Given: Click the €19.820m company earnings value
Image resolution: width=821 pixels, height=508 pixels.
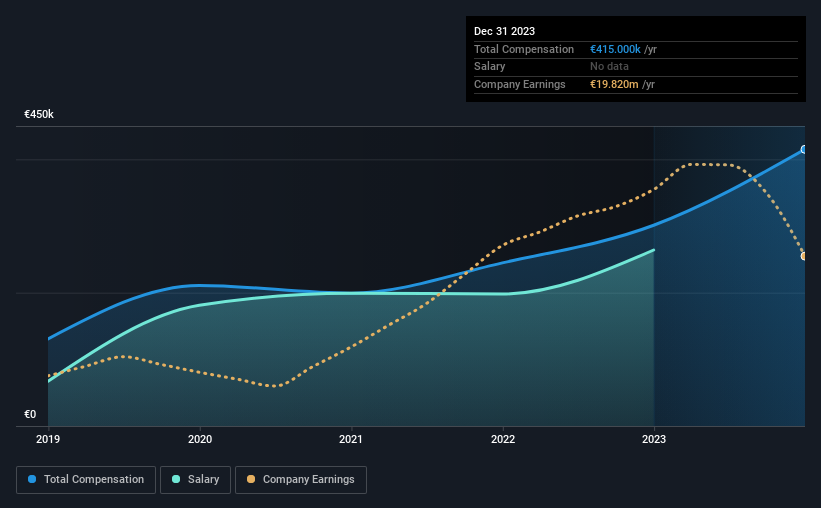Looking at the screenshot, I should (x=614, y=84).
